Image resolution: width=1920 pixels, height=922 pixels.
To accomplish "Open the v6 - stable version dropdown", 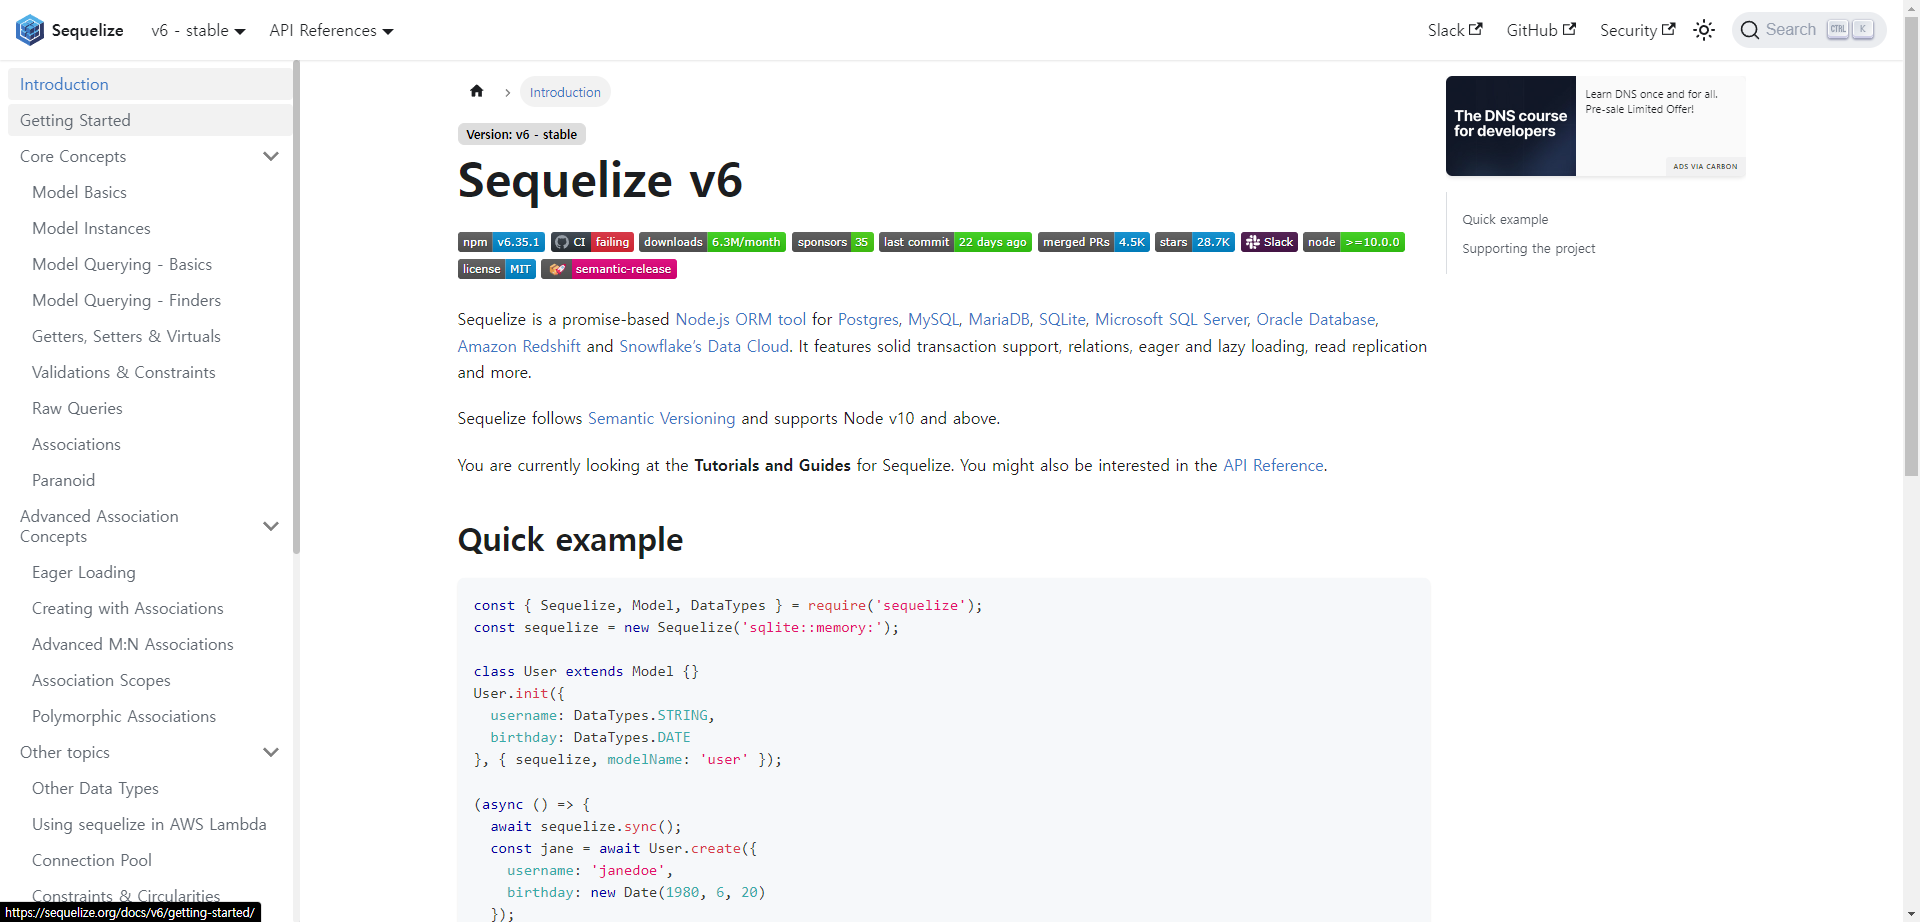I will click(198, 30).
